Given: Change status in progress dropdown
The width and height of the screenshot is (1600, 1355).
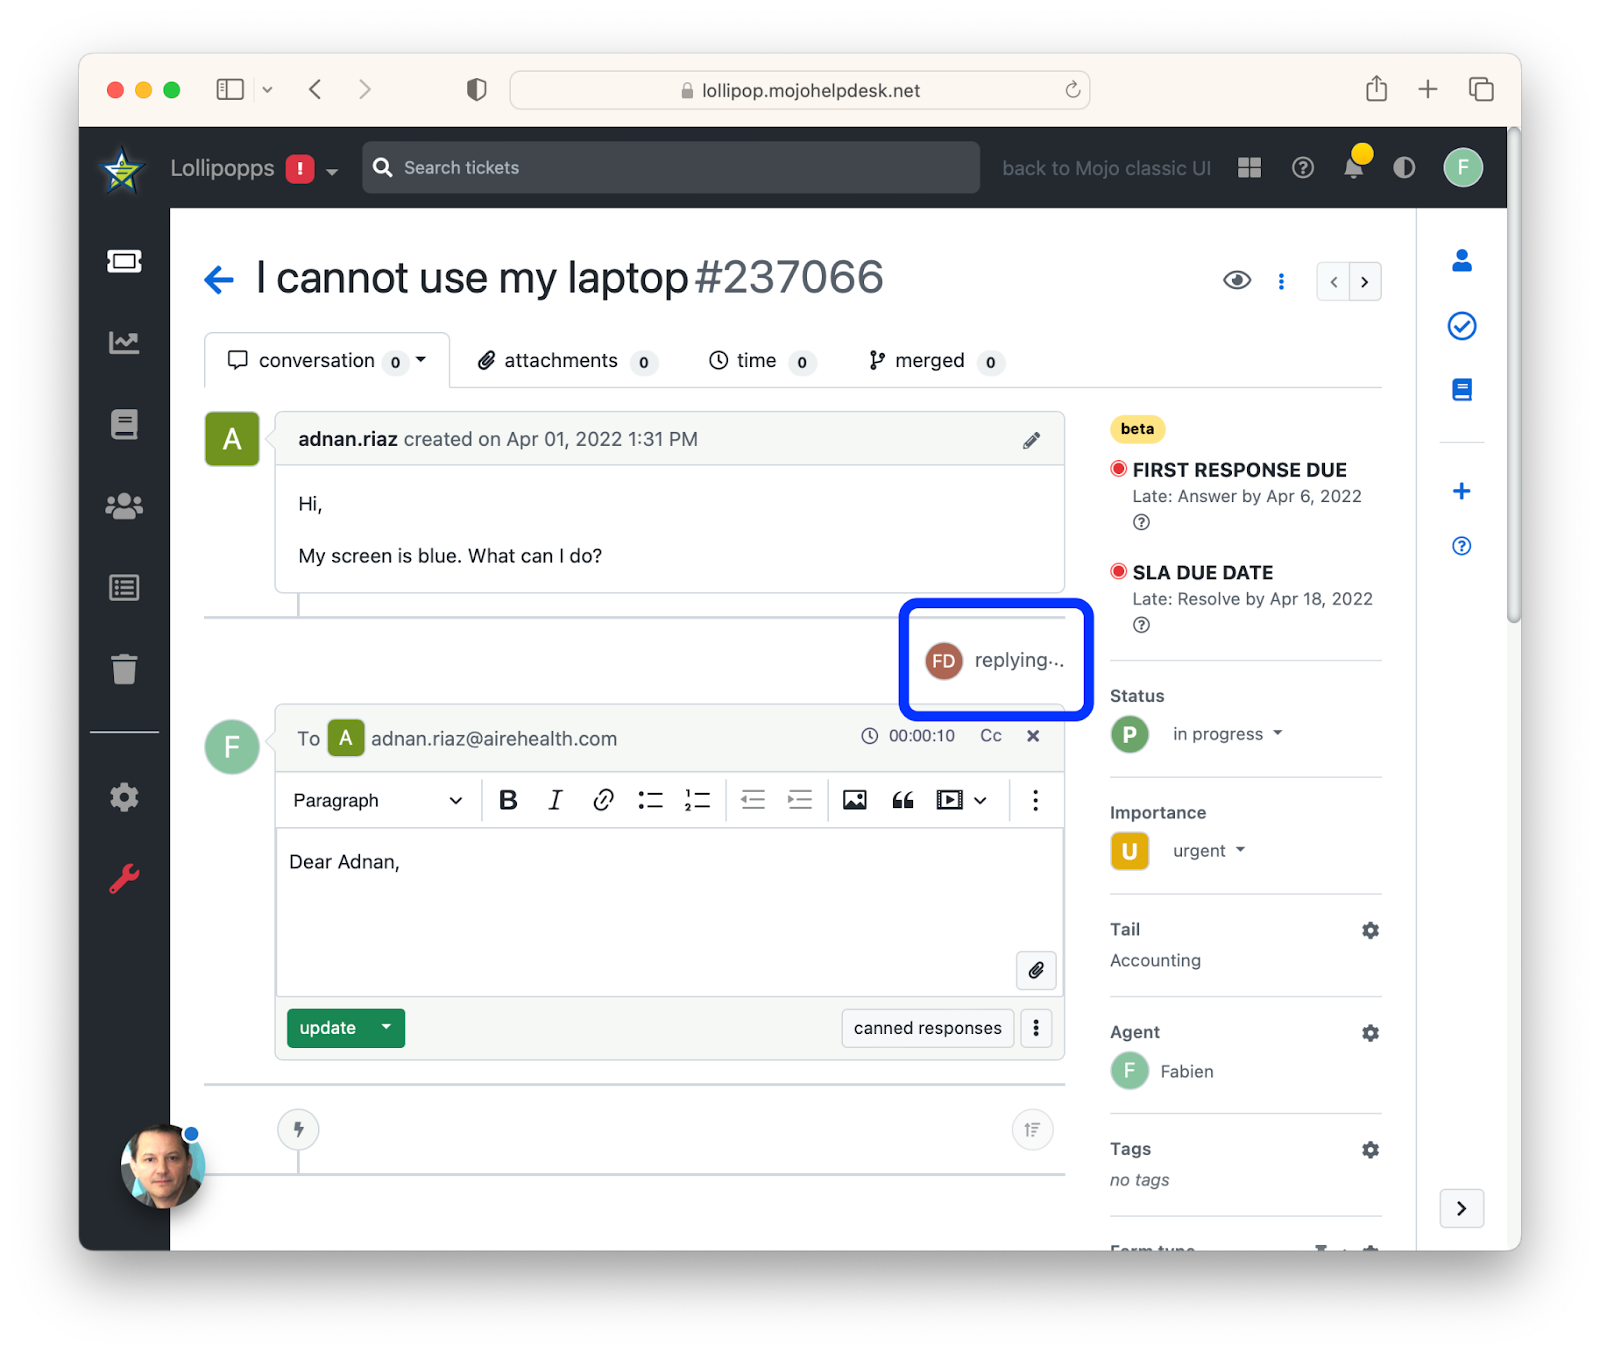Looking at the screenshot, I should [x=1227, y=734].
